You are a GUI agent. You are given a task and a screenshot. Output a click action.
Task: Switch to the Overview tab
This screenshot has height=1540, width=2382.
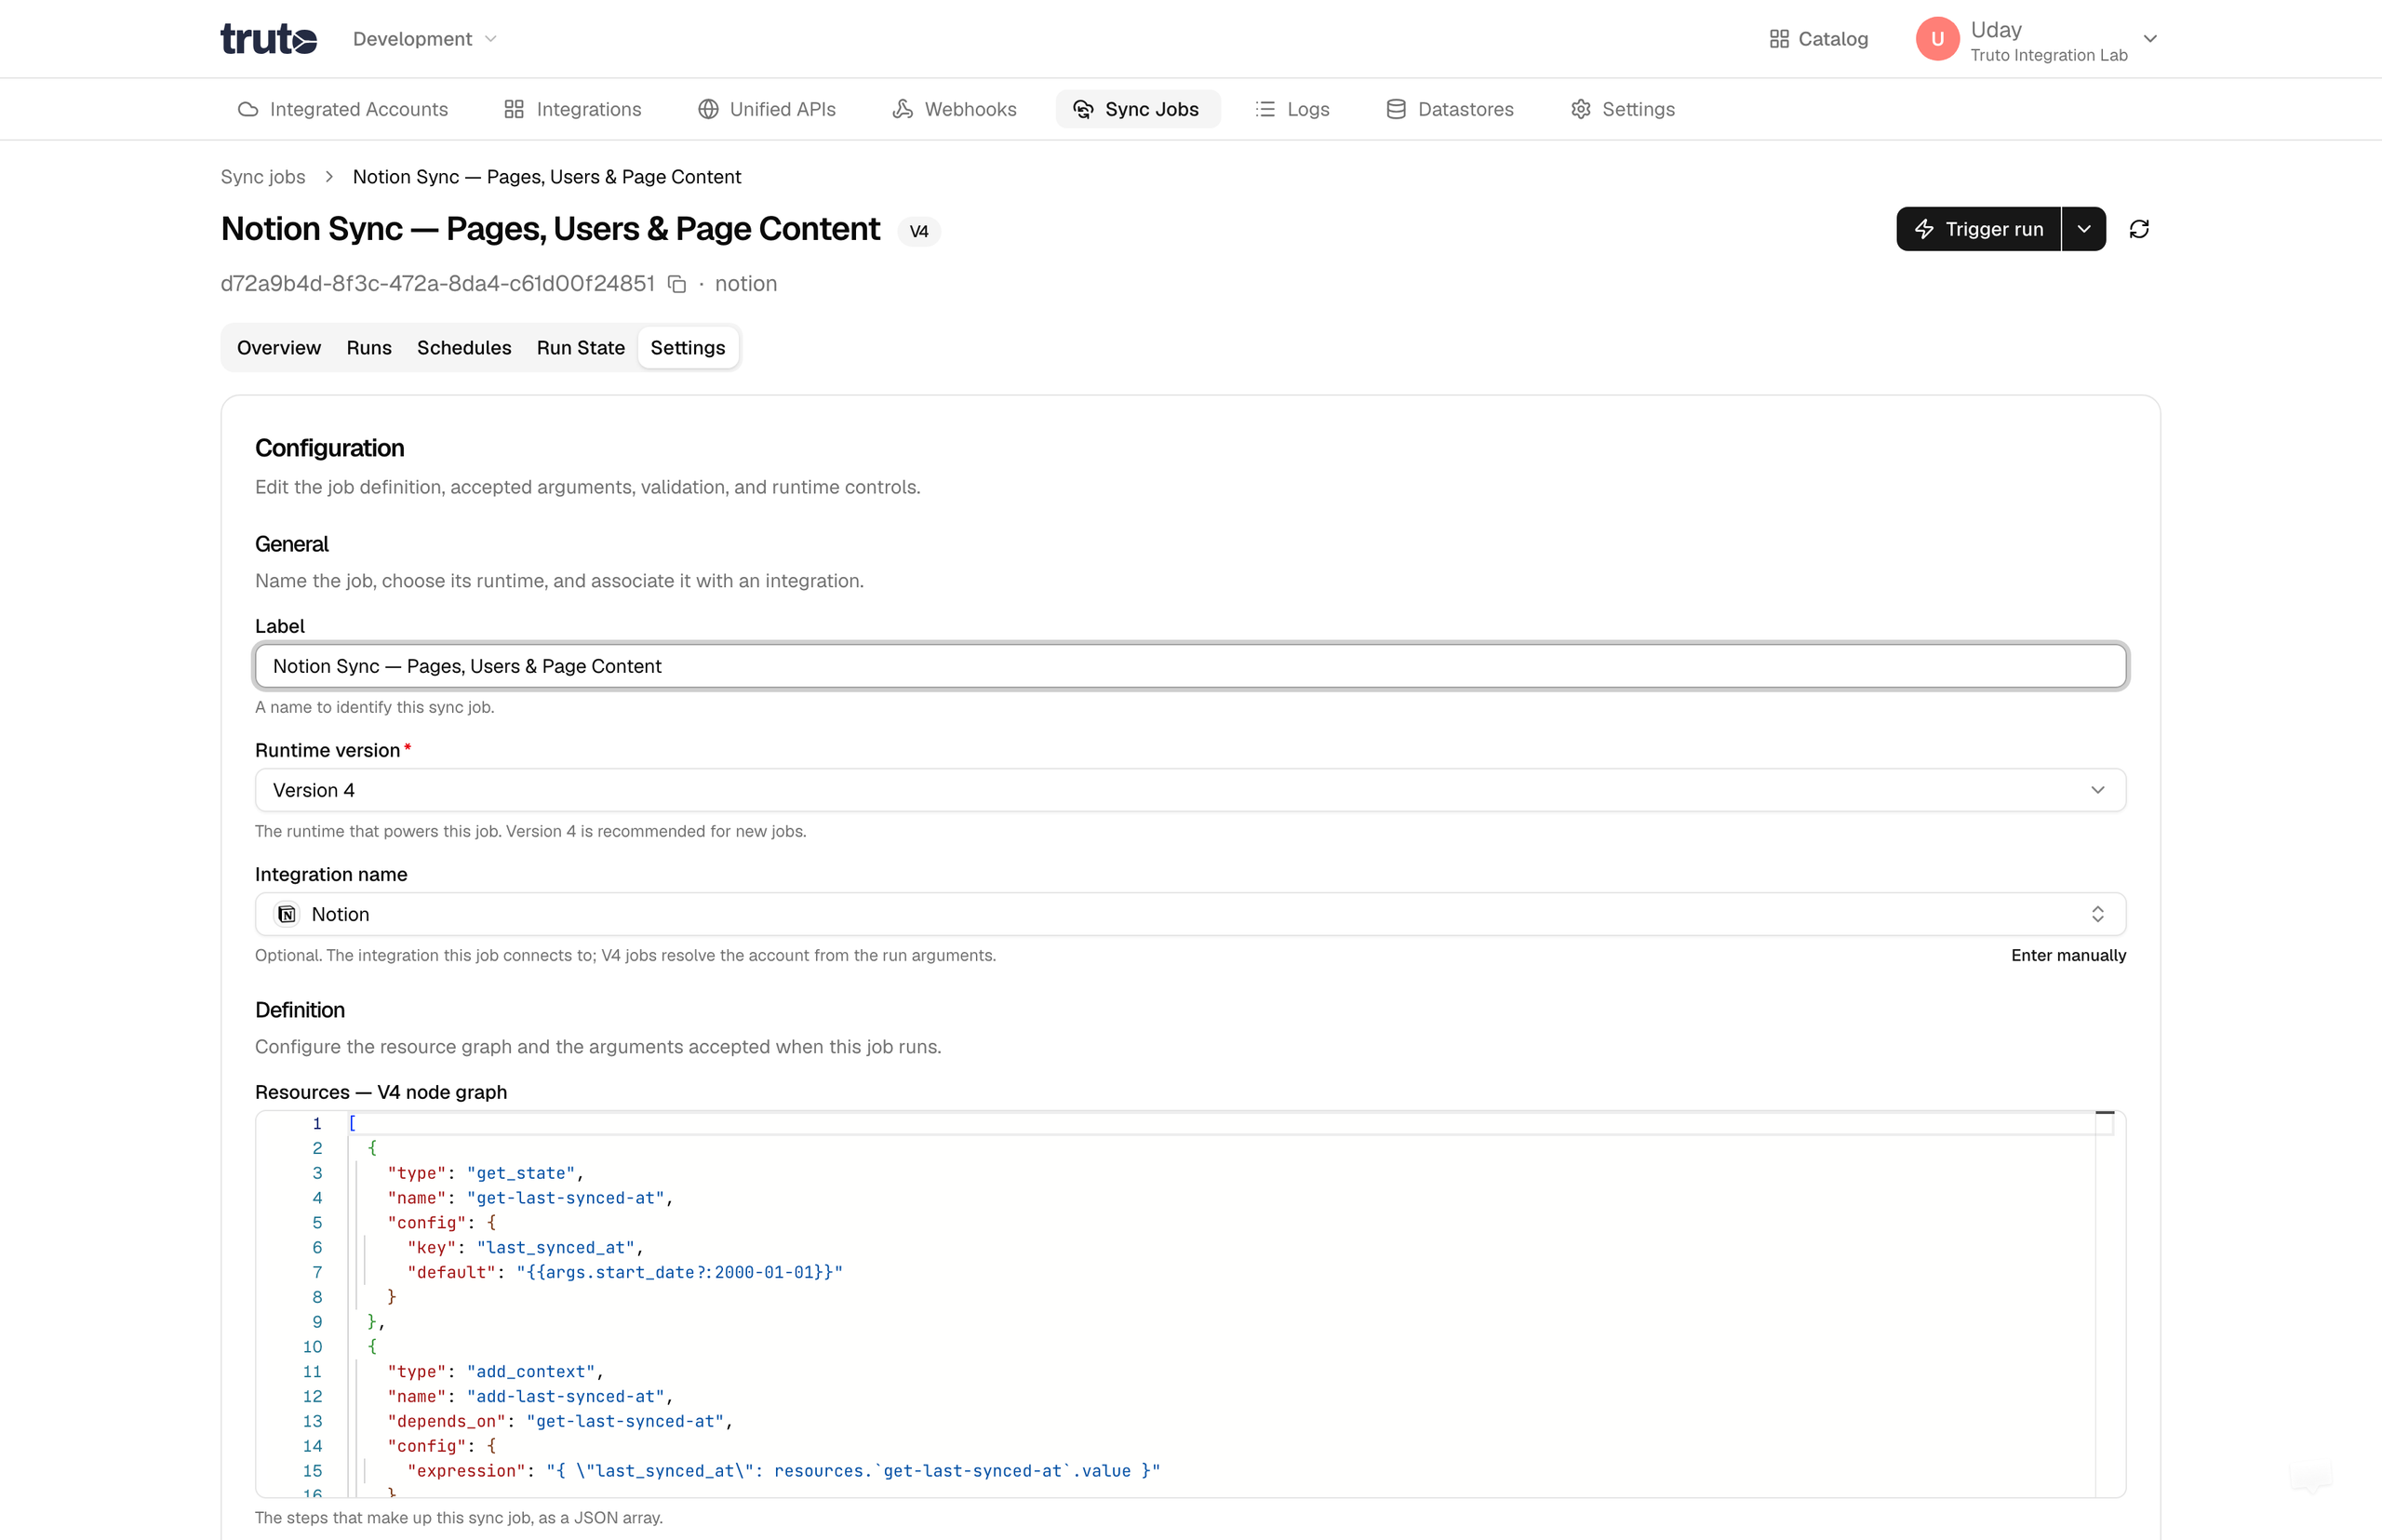pos(279,348)
